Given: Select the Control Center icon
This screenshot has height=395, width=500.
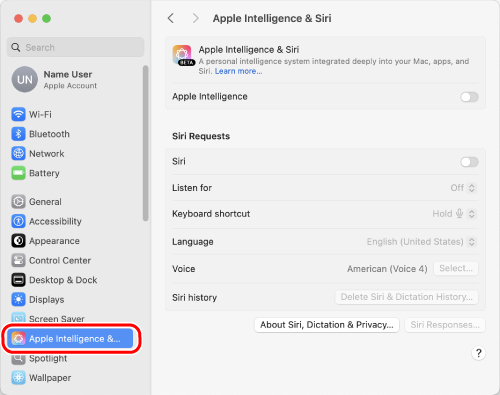Looking at the screenshot, I should (x=18, y=260).
